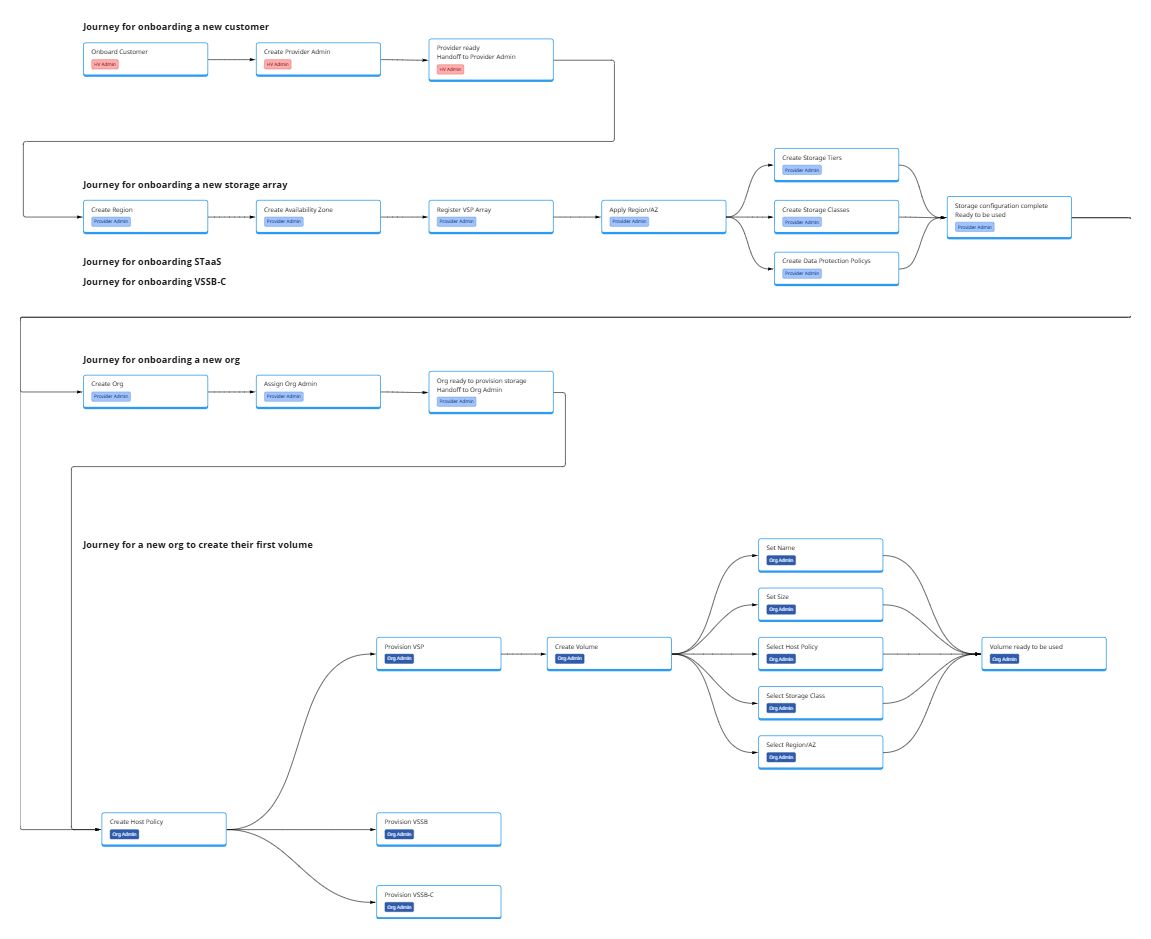Viewport: 1151px width, 939px height.
Task: Click the Provider Admin tag on Create Storage Tiers
Action: (802, 170)
